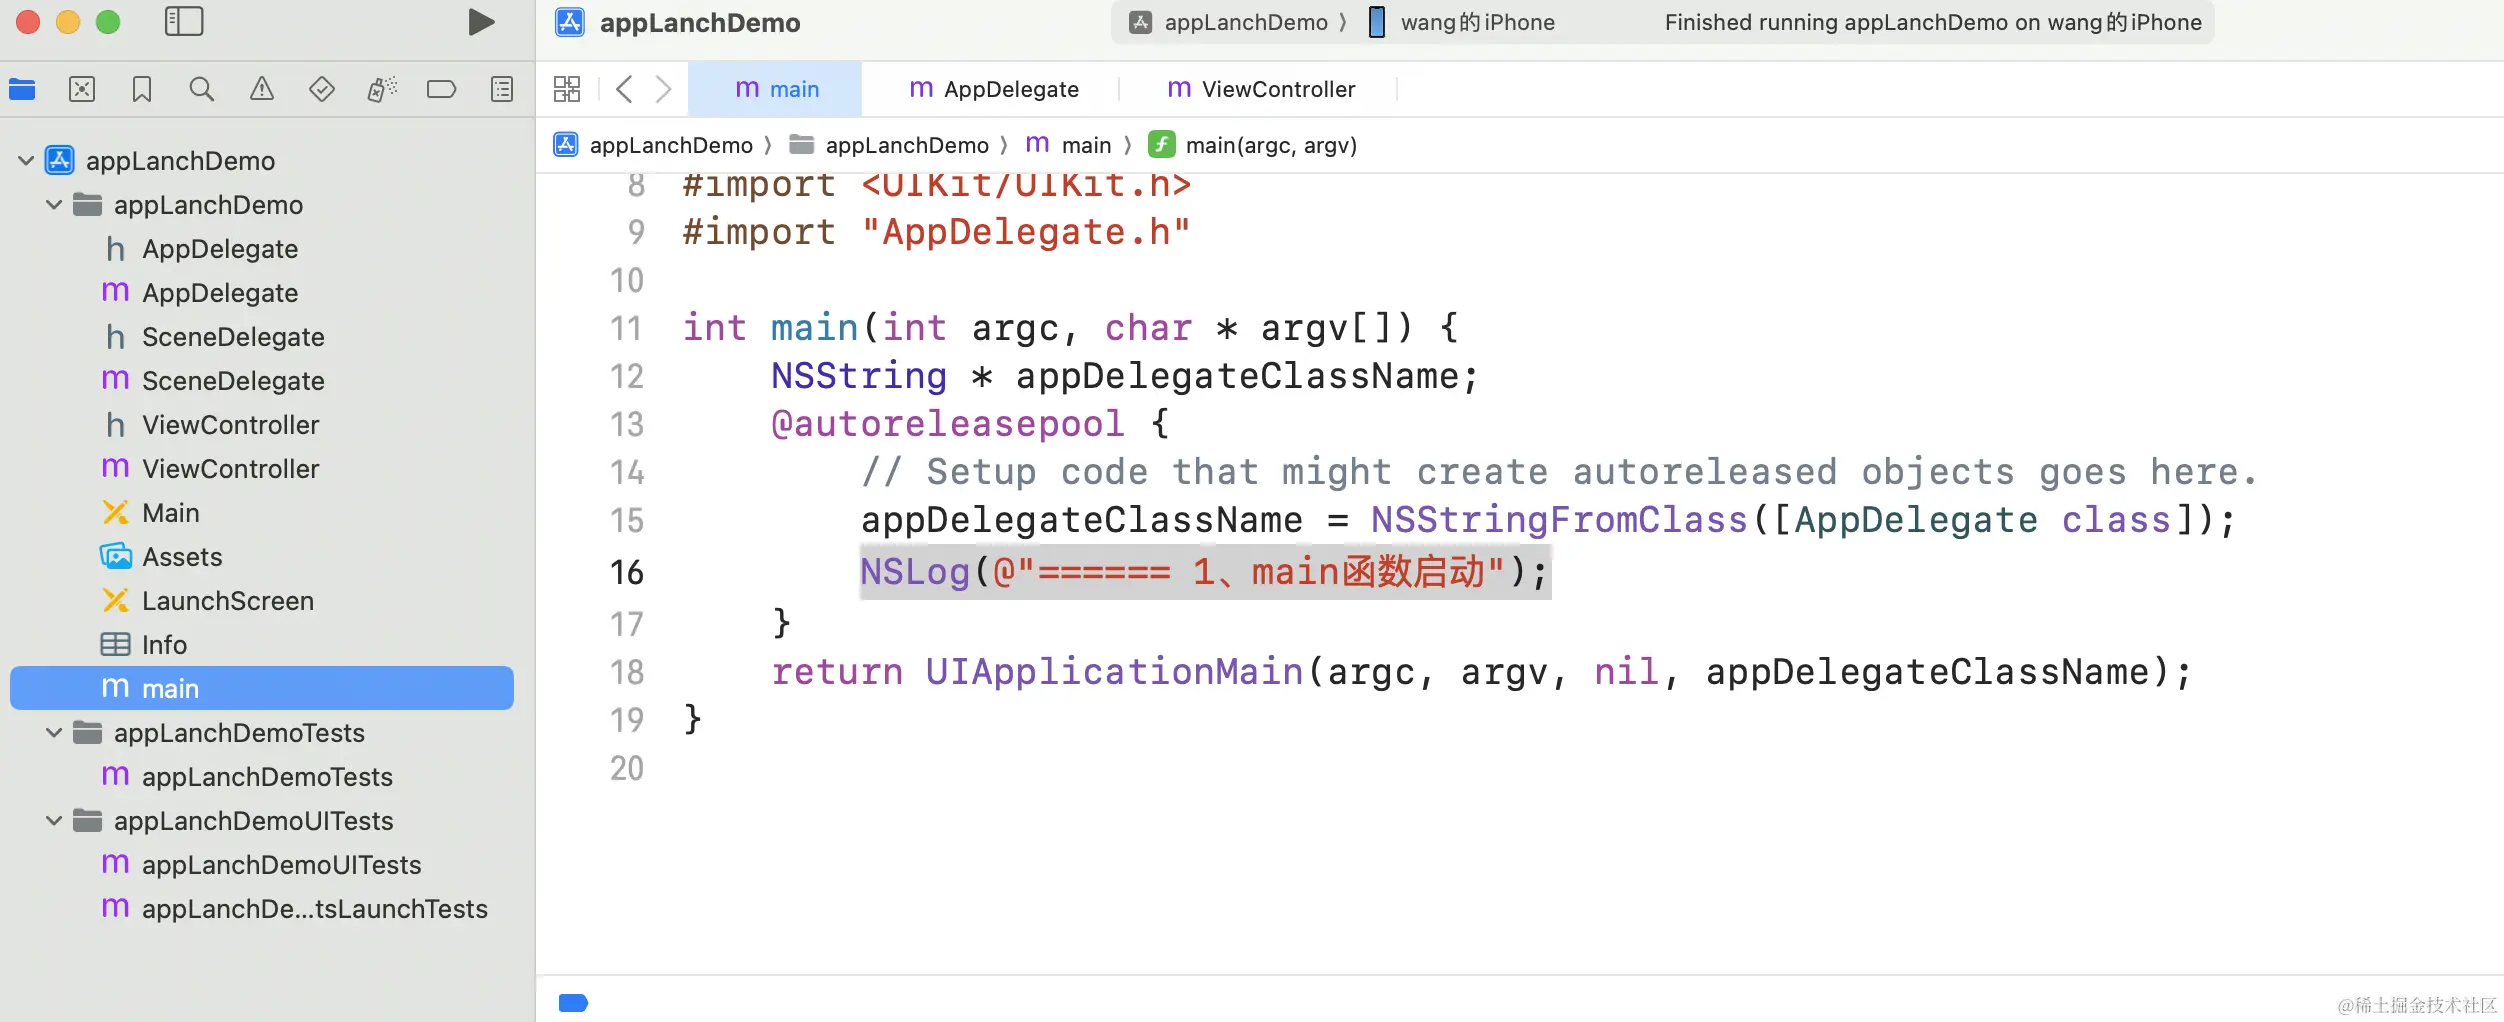Select the AppDelegate implementation file

pos(262,292)
